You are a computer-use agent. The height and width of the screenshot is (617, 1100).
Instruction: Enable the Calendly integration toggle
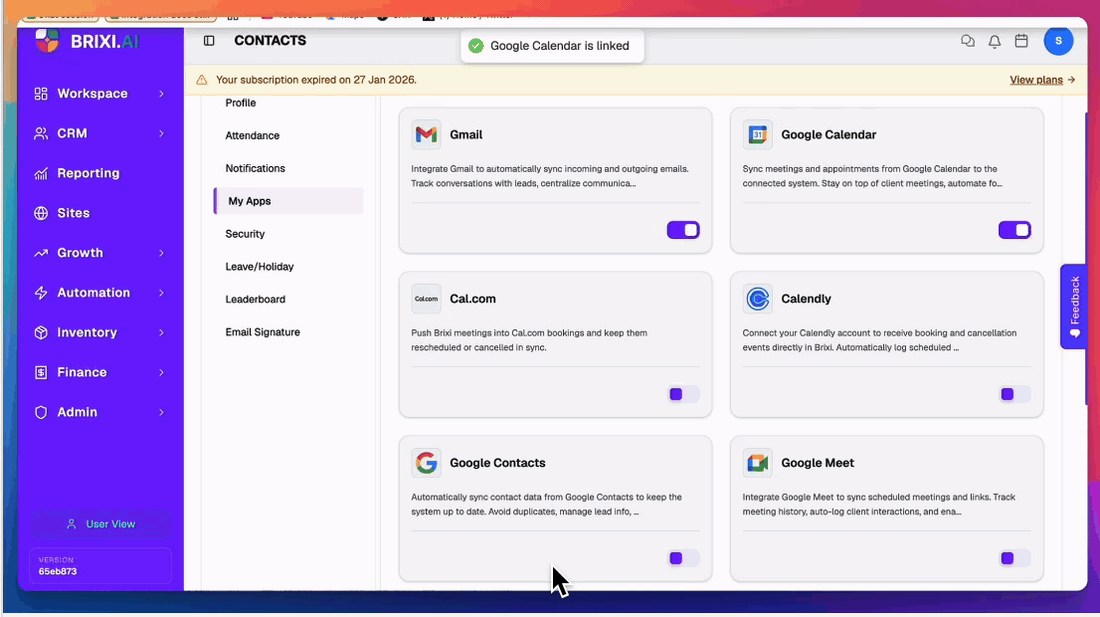(1014, 394)
